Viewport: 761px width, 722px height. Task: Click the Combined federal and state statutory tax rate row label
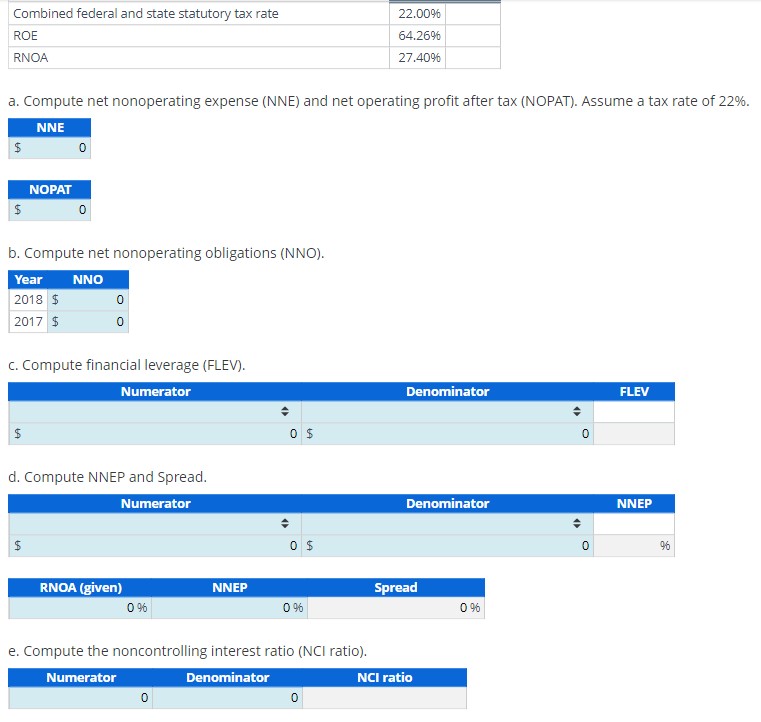(146, 14)
